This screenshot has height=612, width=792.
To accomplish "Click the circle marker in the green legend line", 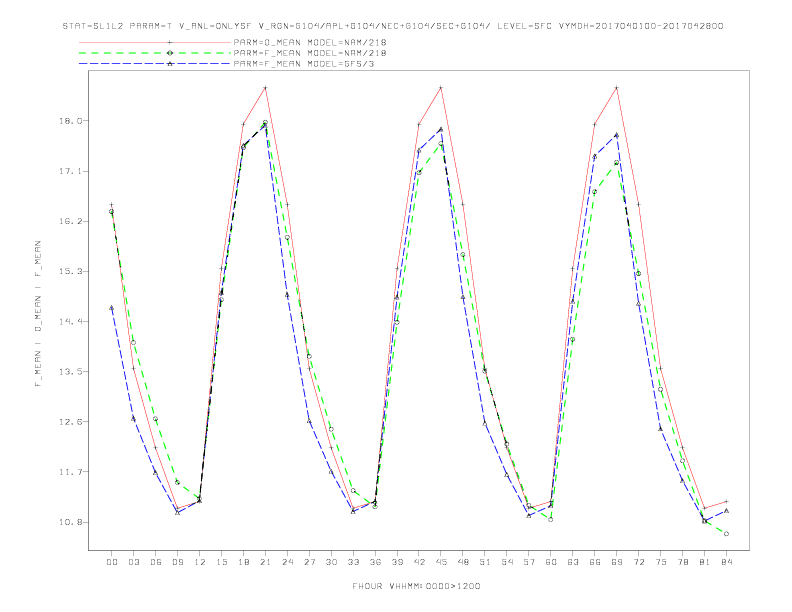I will tap(170, 53).
